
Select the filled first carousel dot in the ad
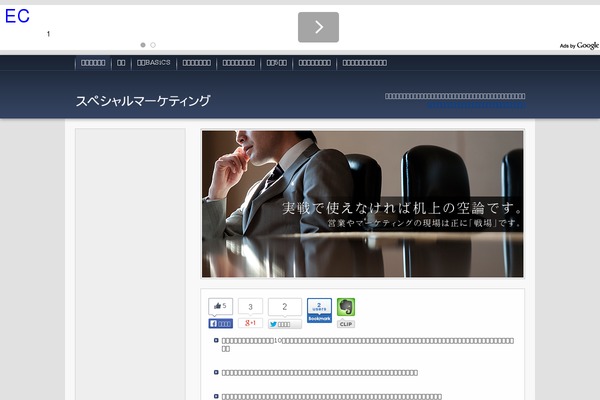tap(143, 45)
